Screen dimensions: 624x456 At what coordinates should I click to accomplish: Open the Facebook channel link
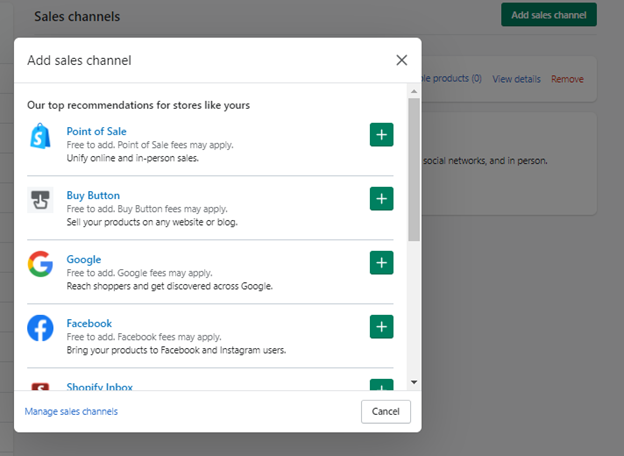[89, 323]
